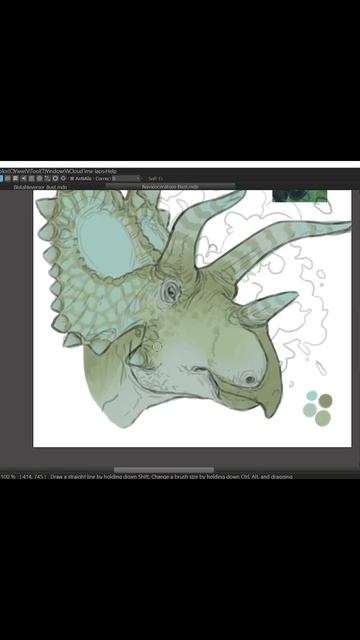Screen dimensions: 360x640
Task: Open the Help menu
Action: pos(111,171)
